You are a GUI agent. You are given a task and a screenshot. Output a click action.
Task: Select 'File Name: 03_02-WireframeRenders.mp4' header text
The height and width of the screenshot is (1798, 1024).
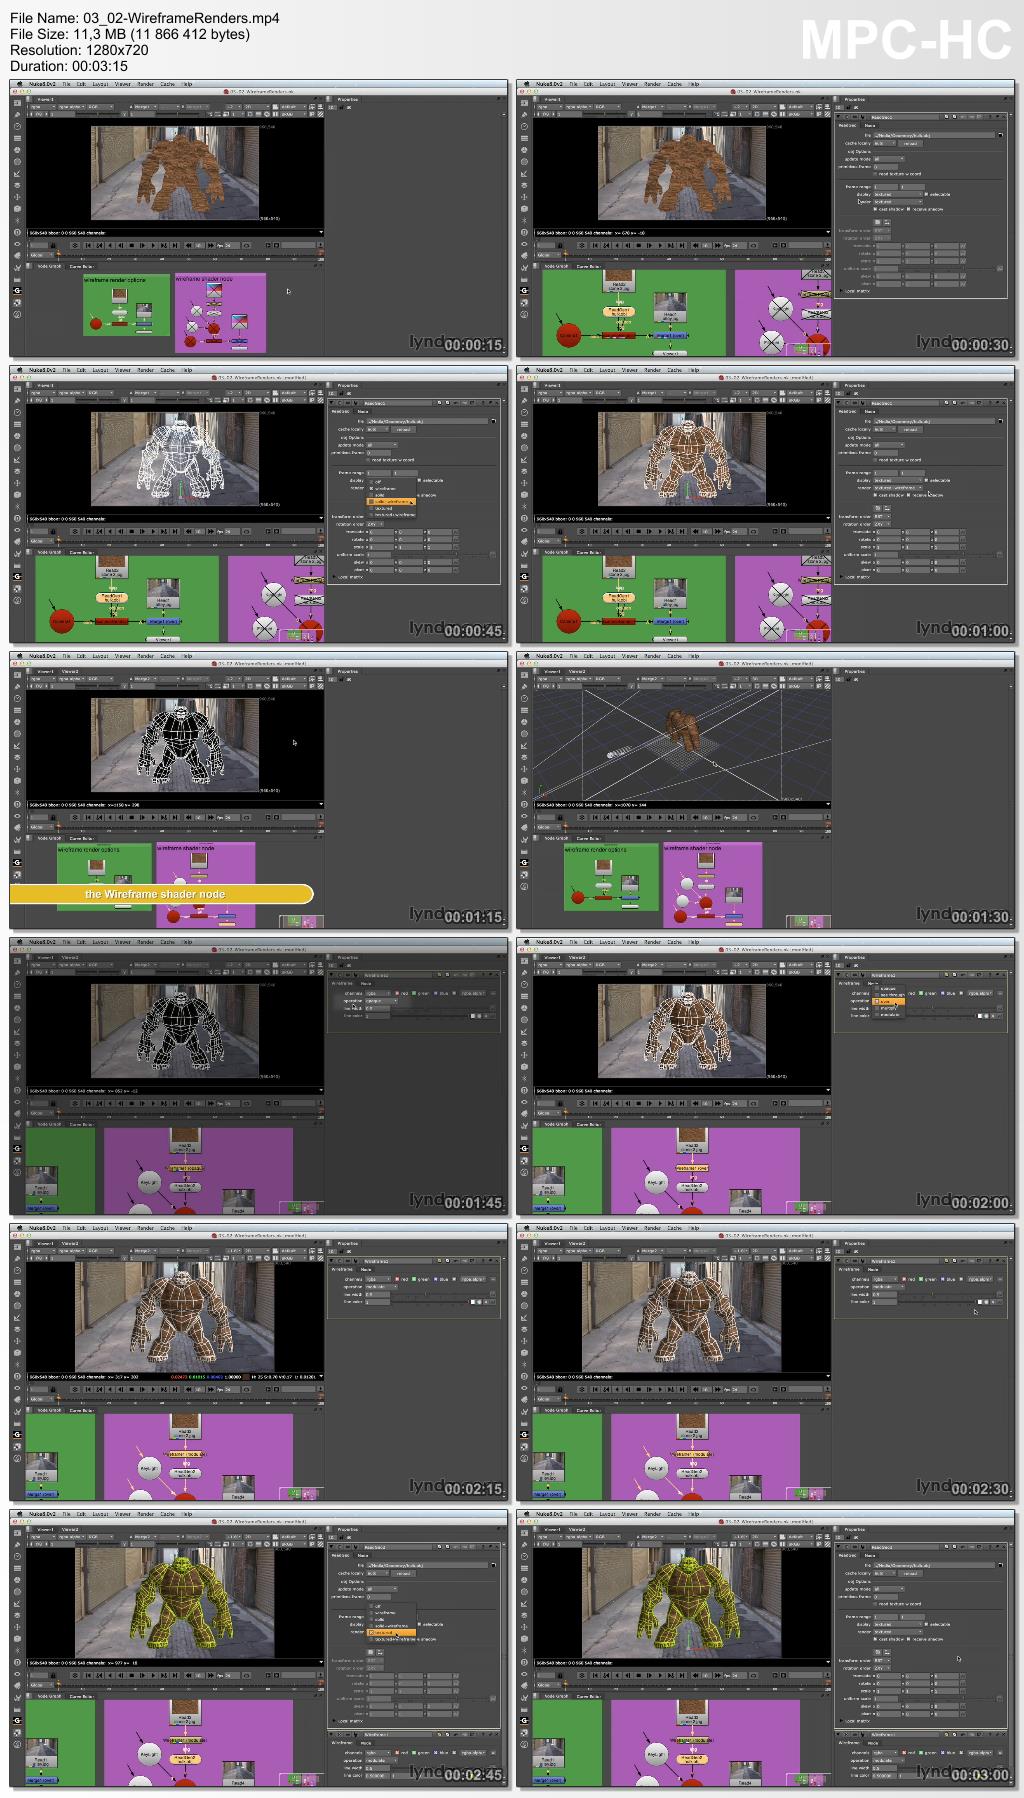tap(145, 18)
